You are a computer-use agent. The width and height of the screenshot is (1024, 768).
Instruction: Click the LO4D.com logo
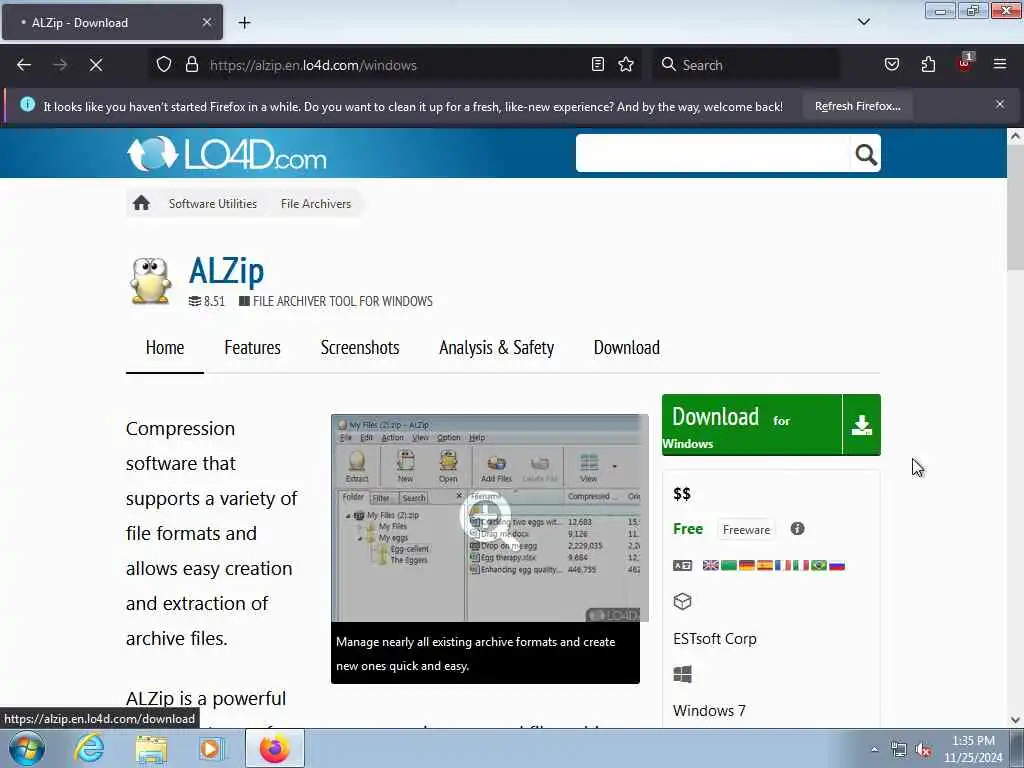point(227,154)
